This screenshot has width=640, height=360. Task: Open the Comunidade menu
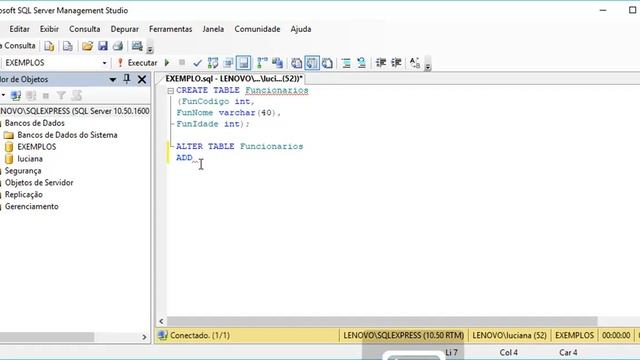tap(257, 29)
